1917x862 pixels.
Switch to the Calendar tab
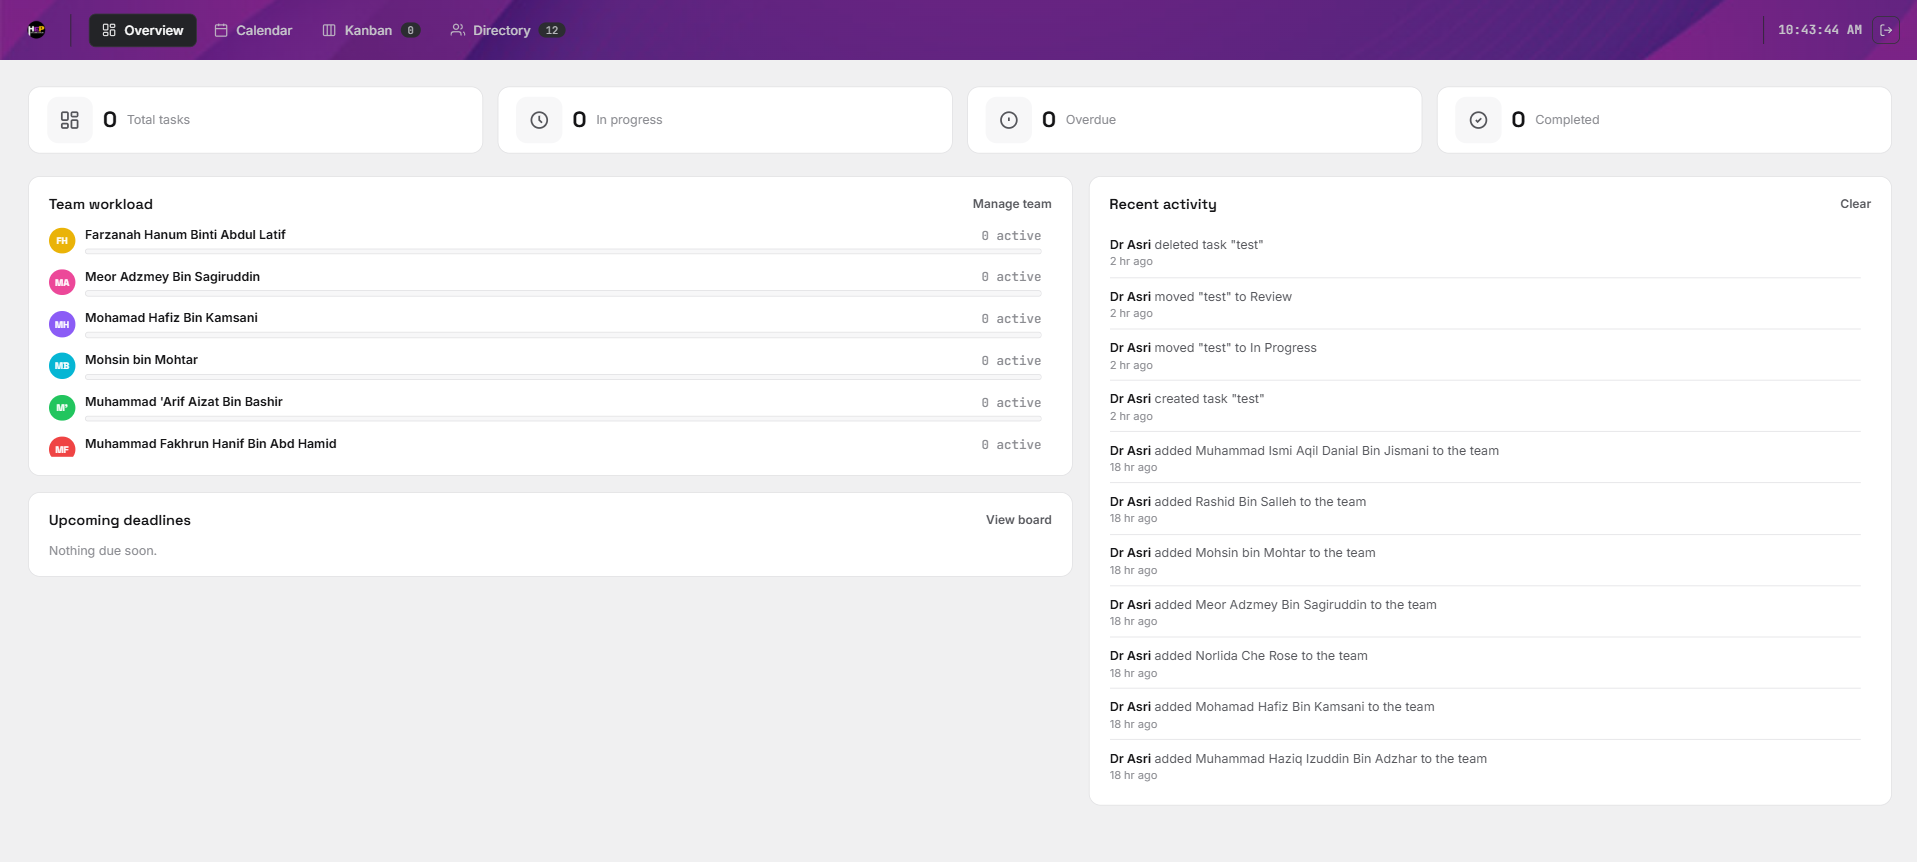coord(254,30)
